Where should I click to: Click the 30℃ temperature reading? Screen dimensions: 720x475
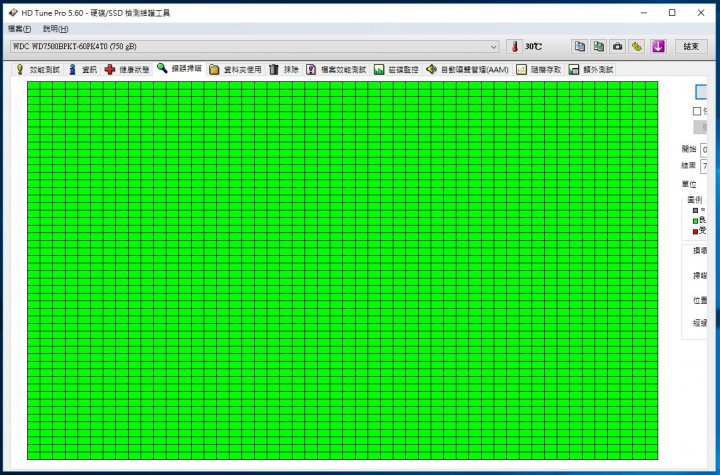click(534, 46)
